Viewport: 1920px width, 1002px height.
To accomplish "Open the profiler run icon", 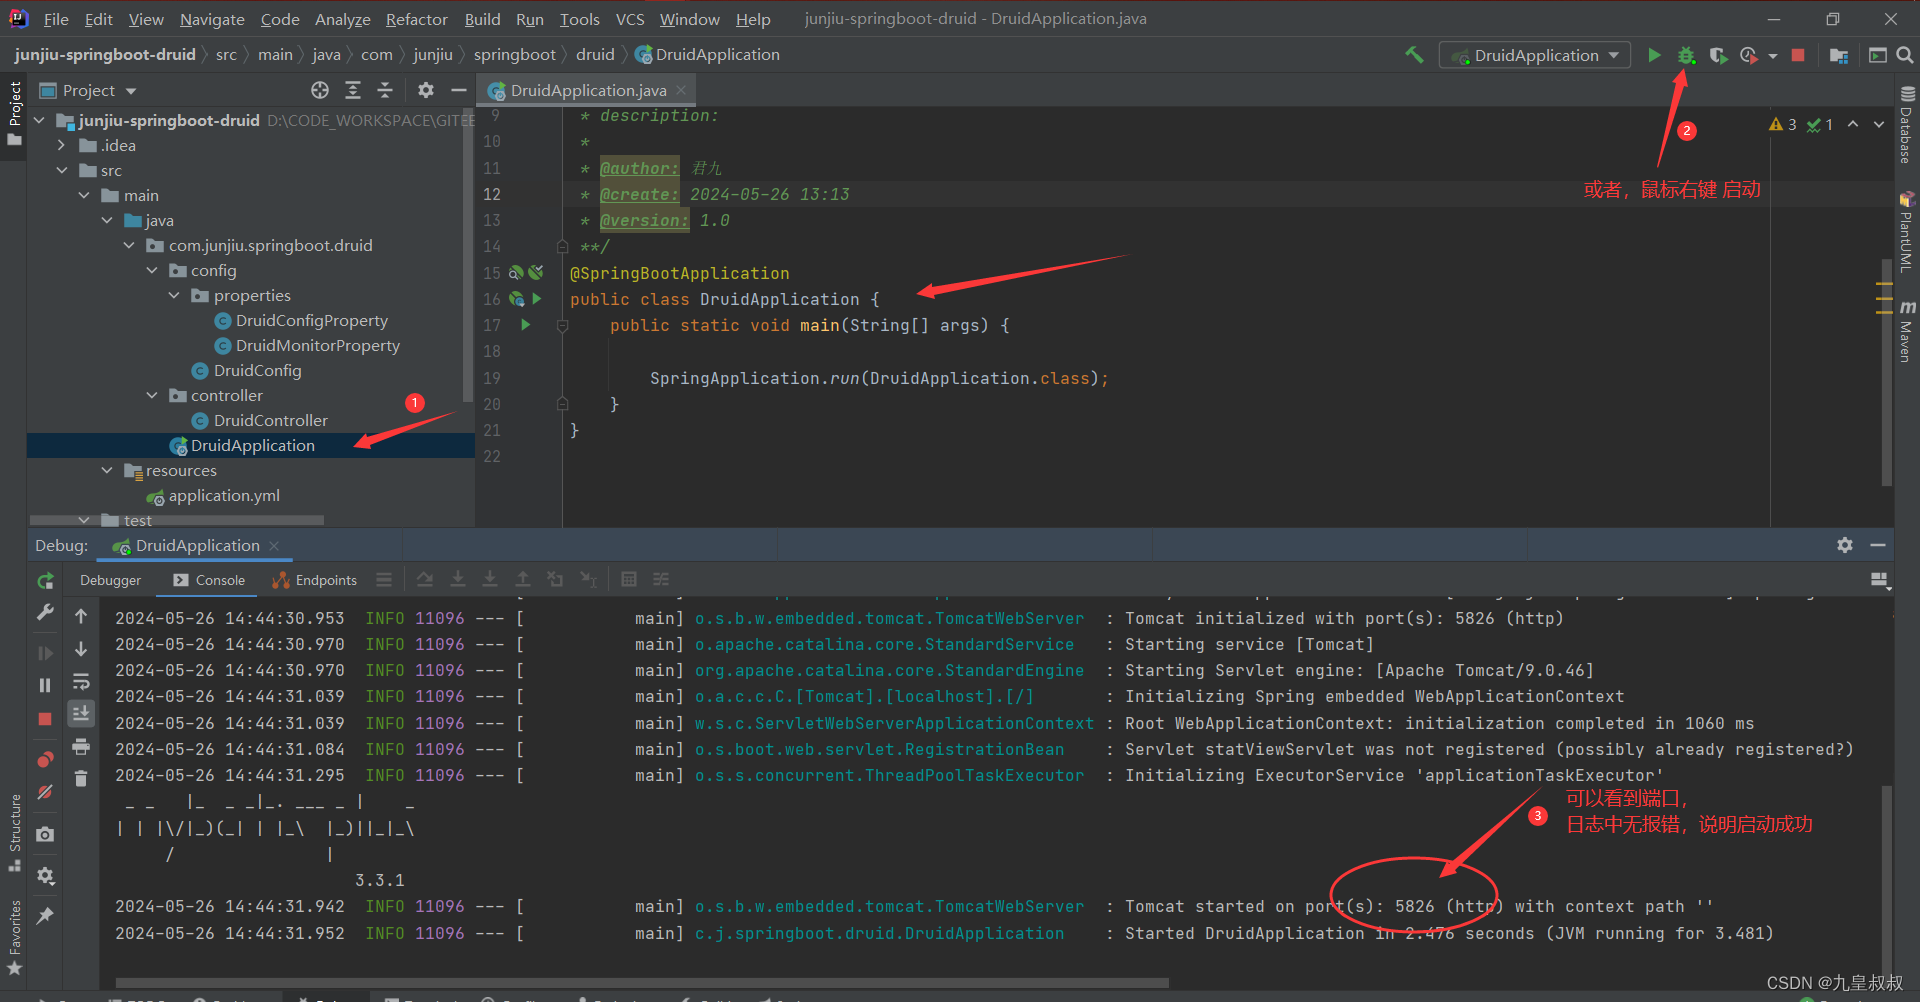I will pyautogui.click(x=1748, y=55).
